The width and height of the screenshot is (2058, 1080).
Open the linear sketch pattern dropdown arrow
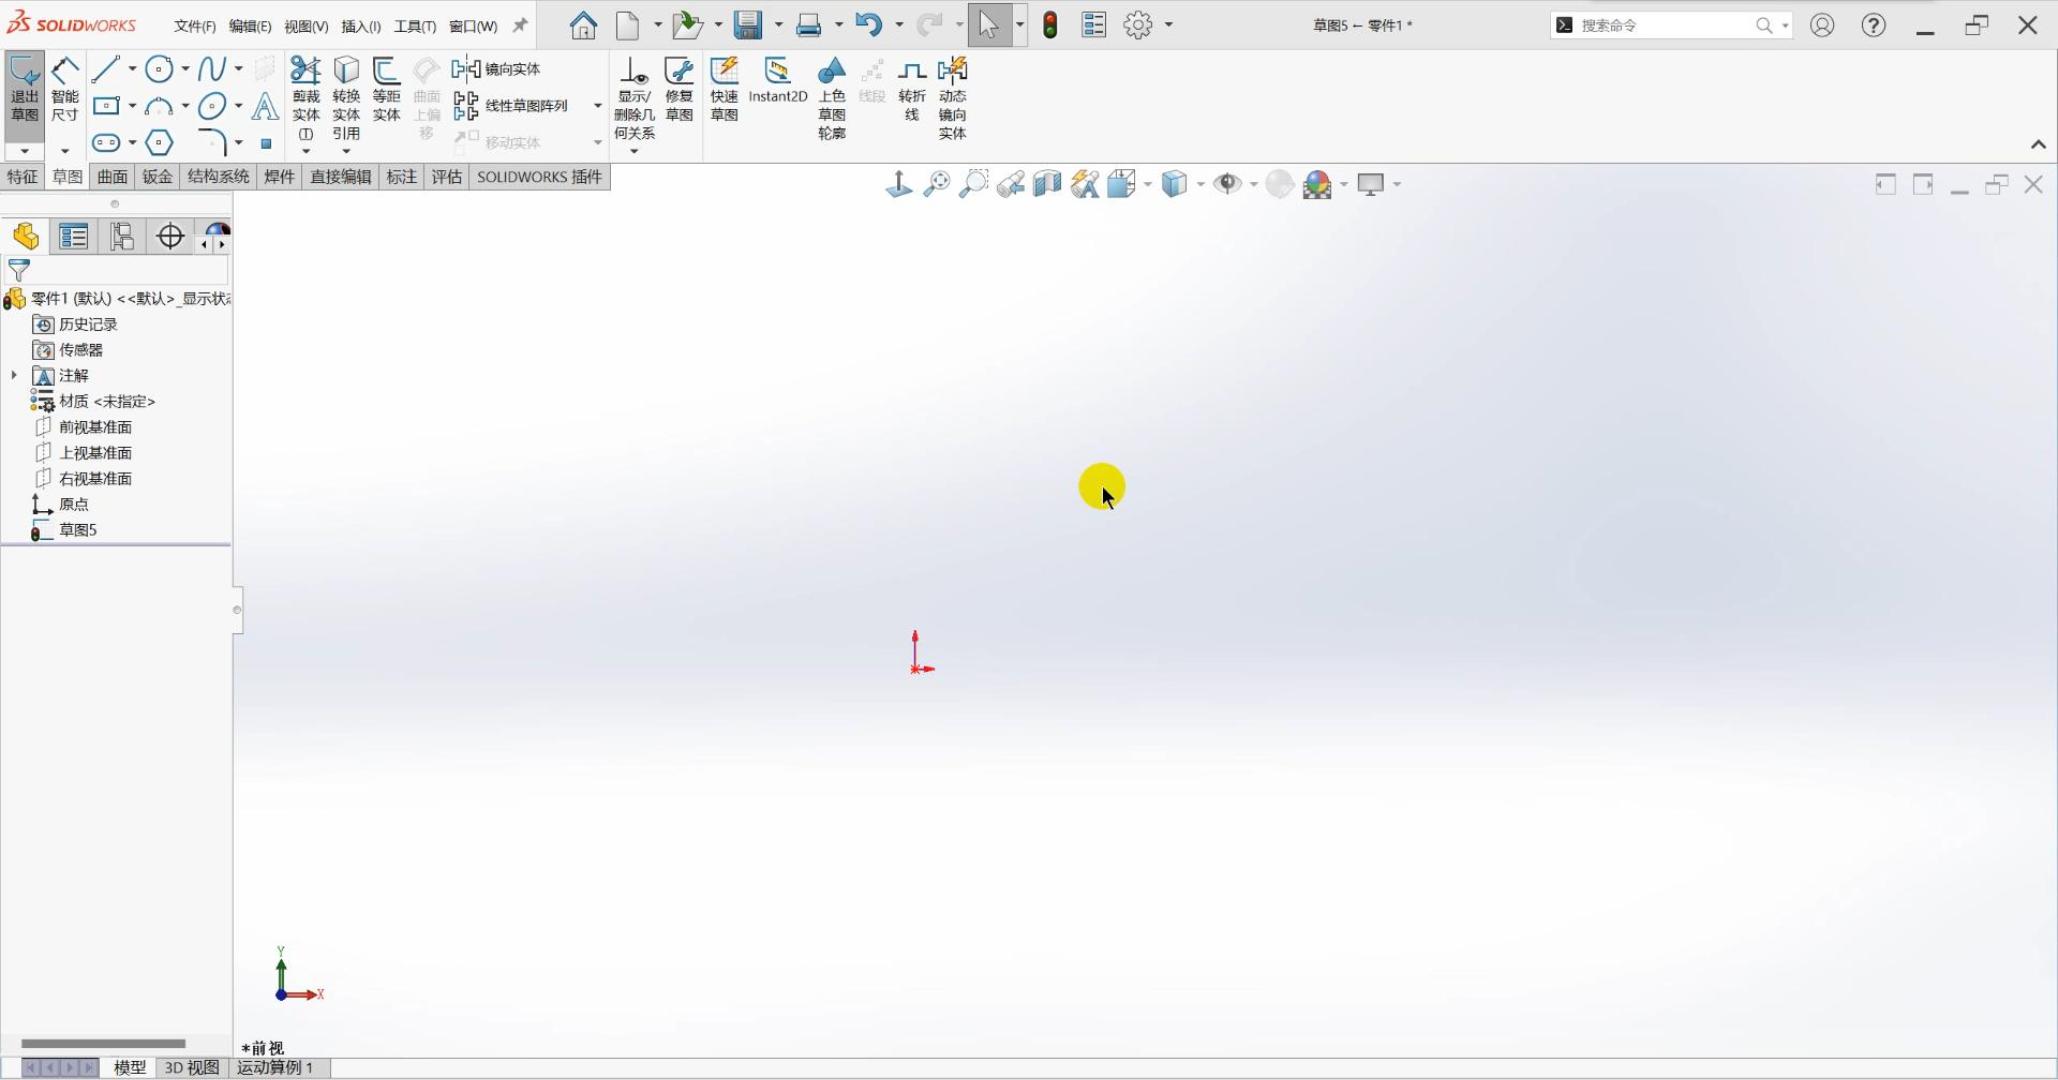point(598,106)
